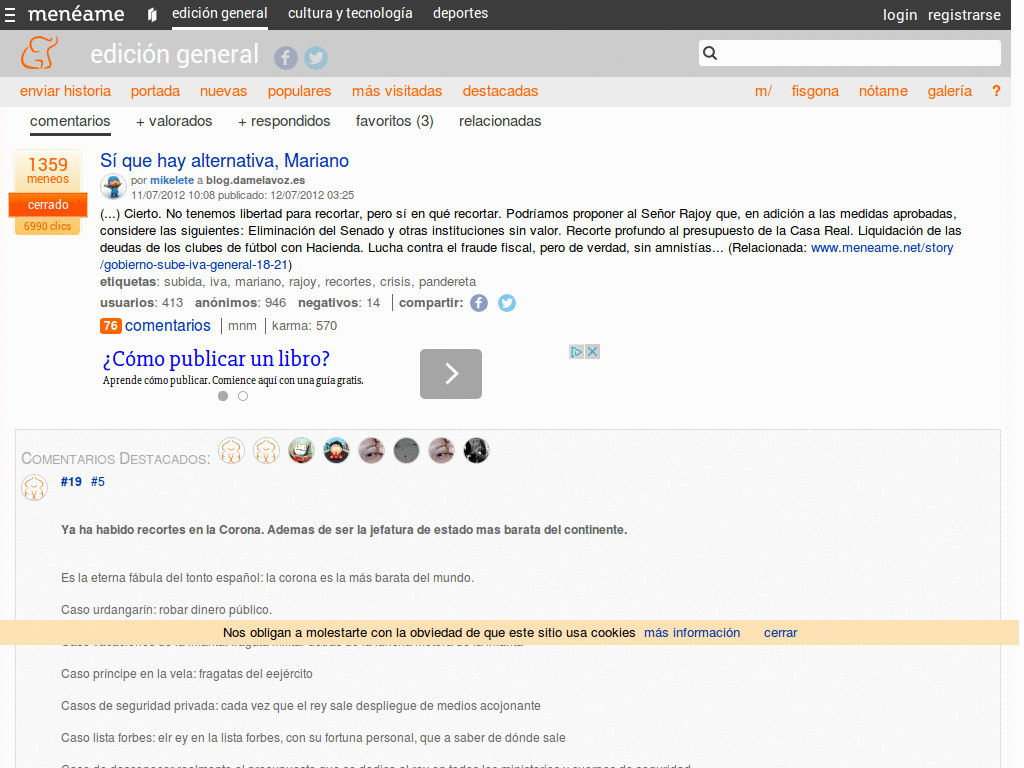Viewport: 1024px width, 768px height.
Task: Click the home icon in the top bar
Action: [x=151, y=14]
